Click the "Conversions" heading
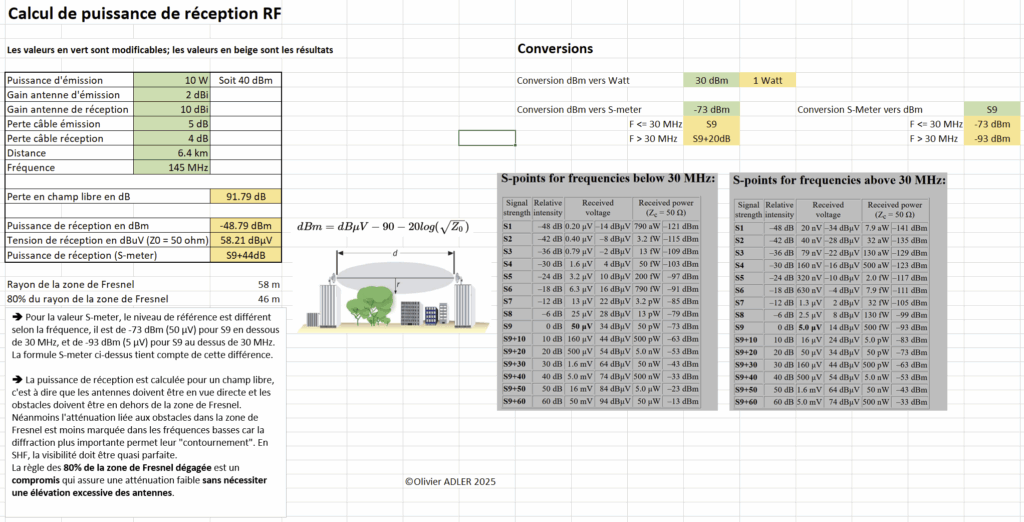 coord(555,48)
